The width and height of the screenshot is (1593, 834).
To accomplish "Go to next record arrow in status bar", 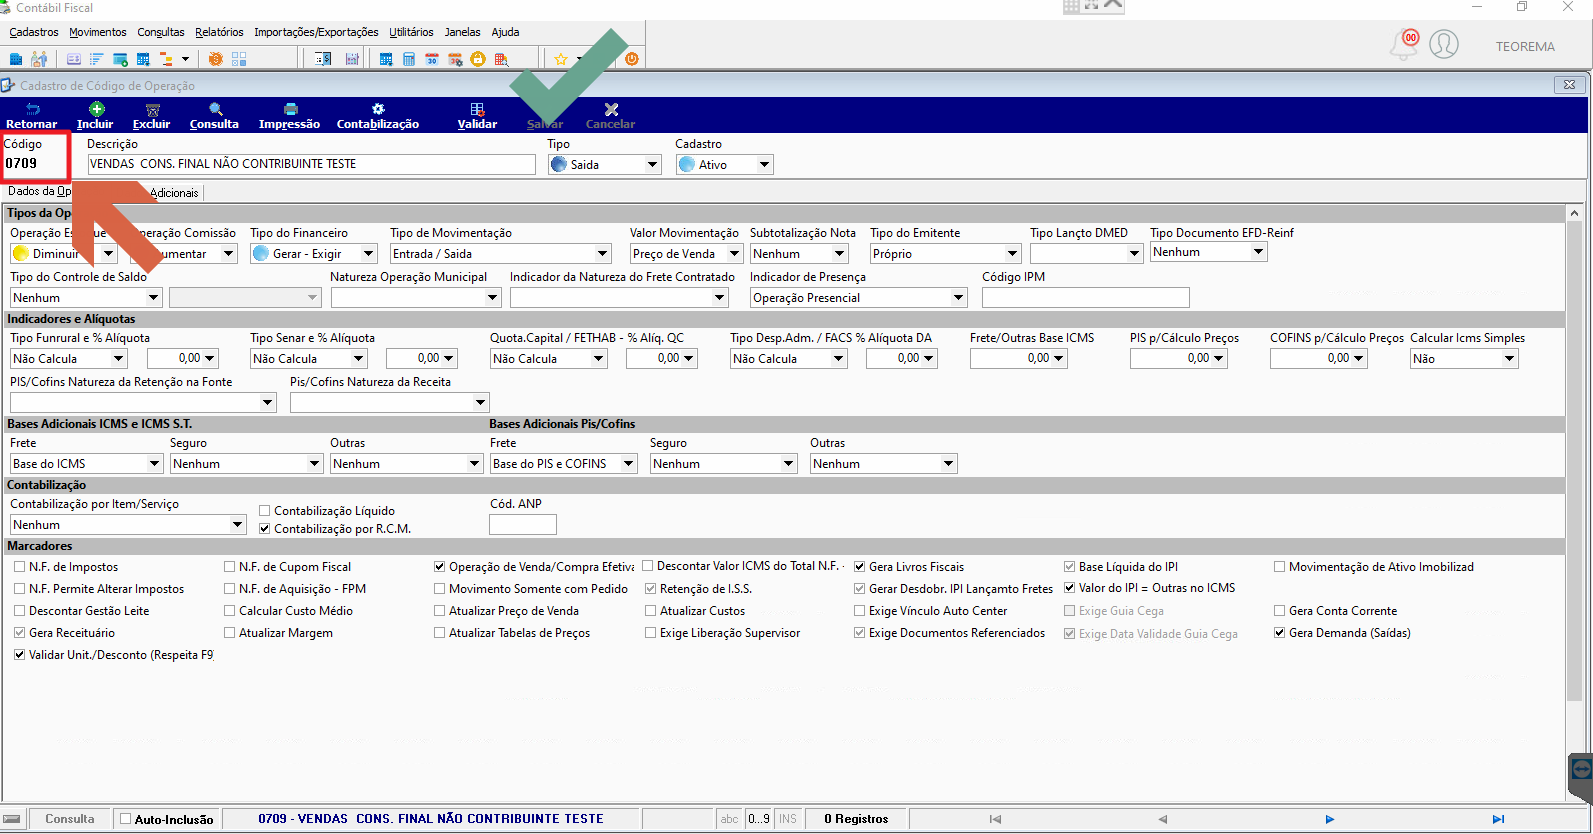I will [1330, 819].
